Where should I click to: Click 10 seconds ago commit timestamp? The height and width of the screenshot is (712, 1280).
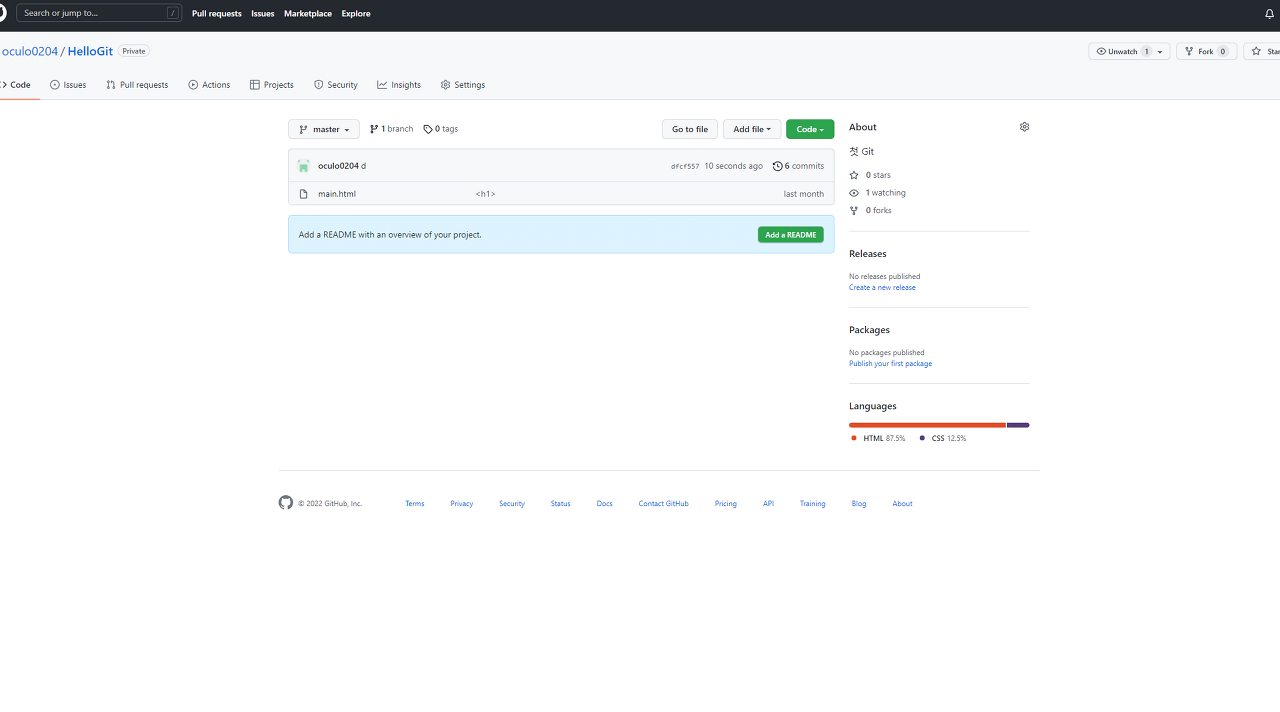tap(733, 166)
